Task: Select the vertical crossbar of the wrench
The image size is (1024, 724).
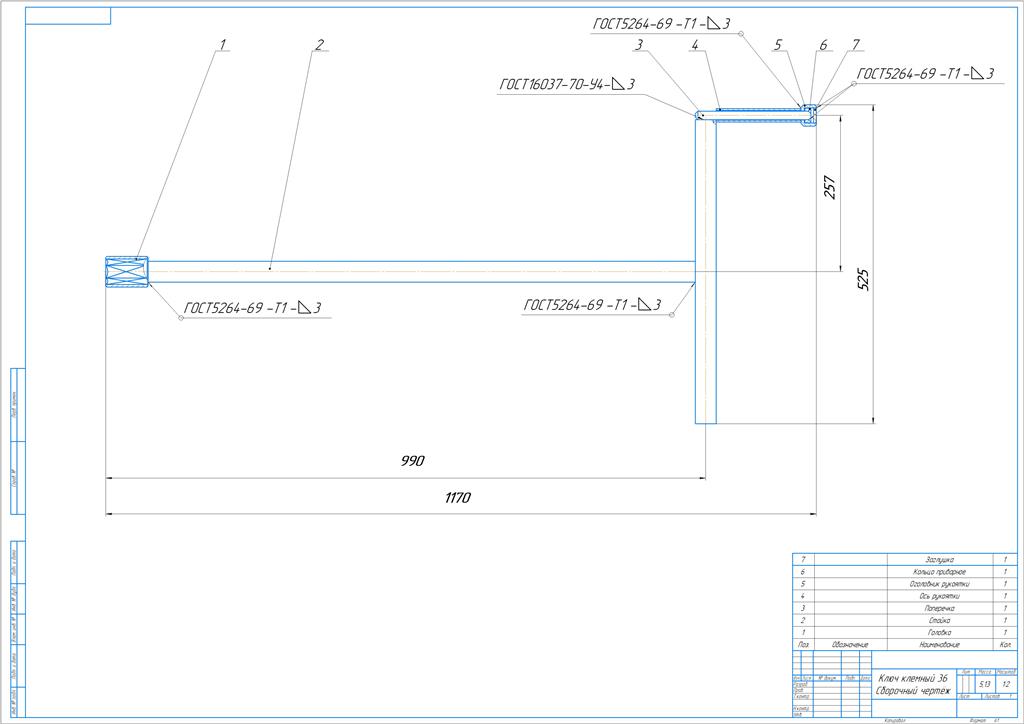Action: pos(705,271)
